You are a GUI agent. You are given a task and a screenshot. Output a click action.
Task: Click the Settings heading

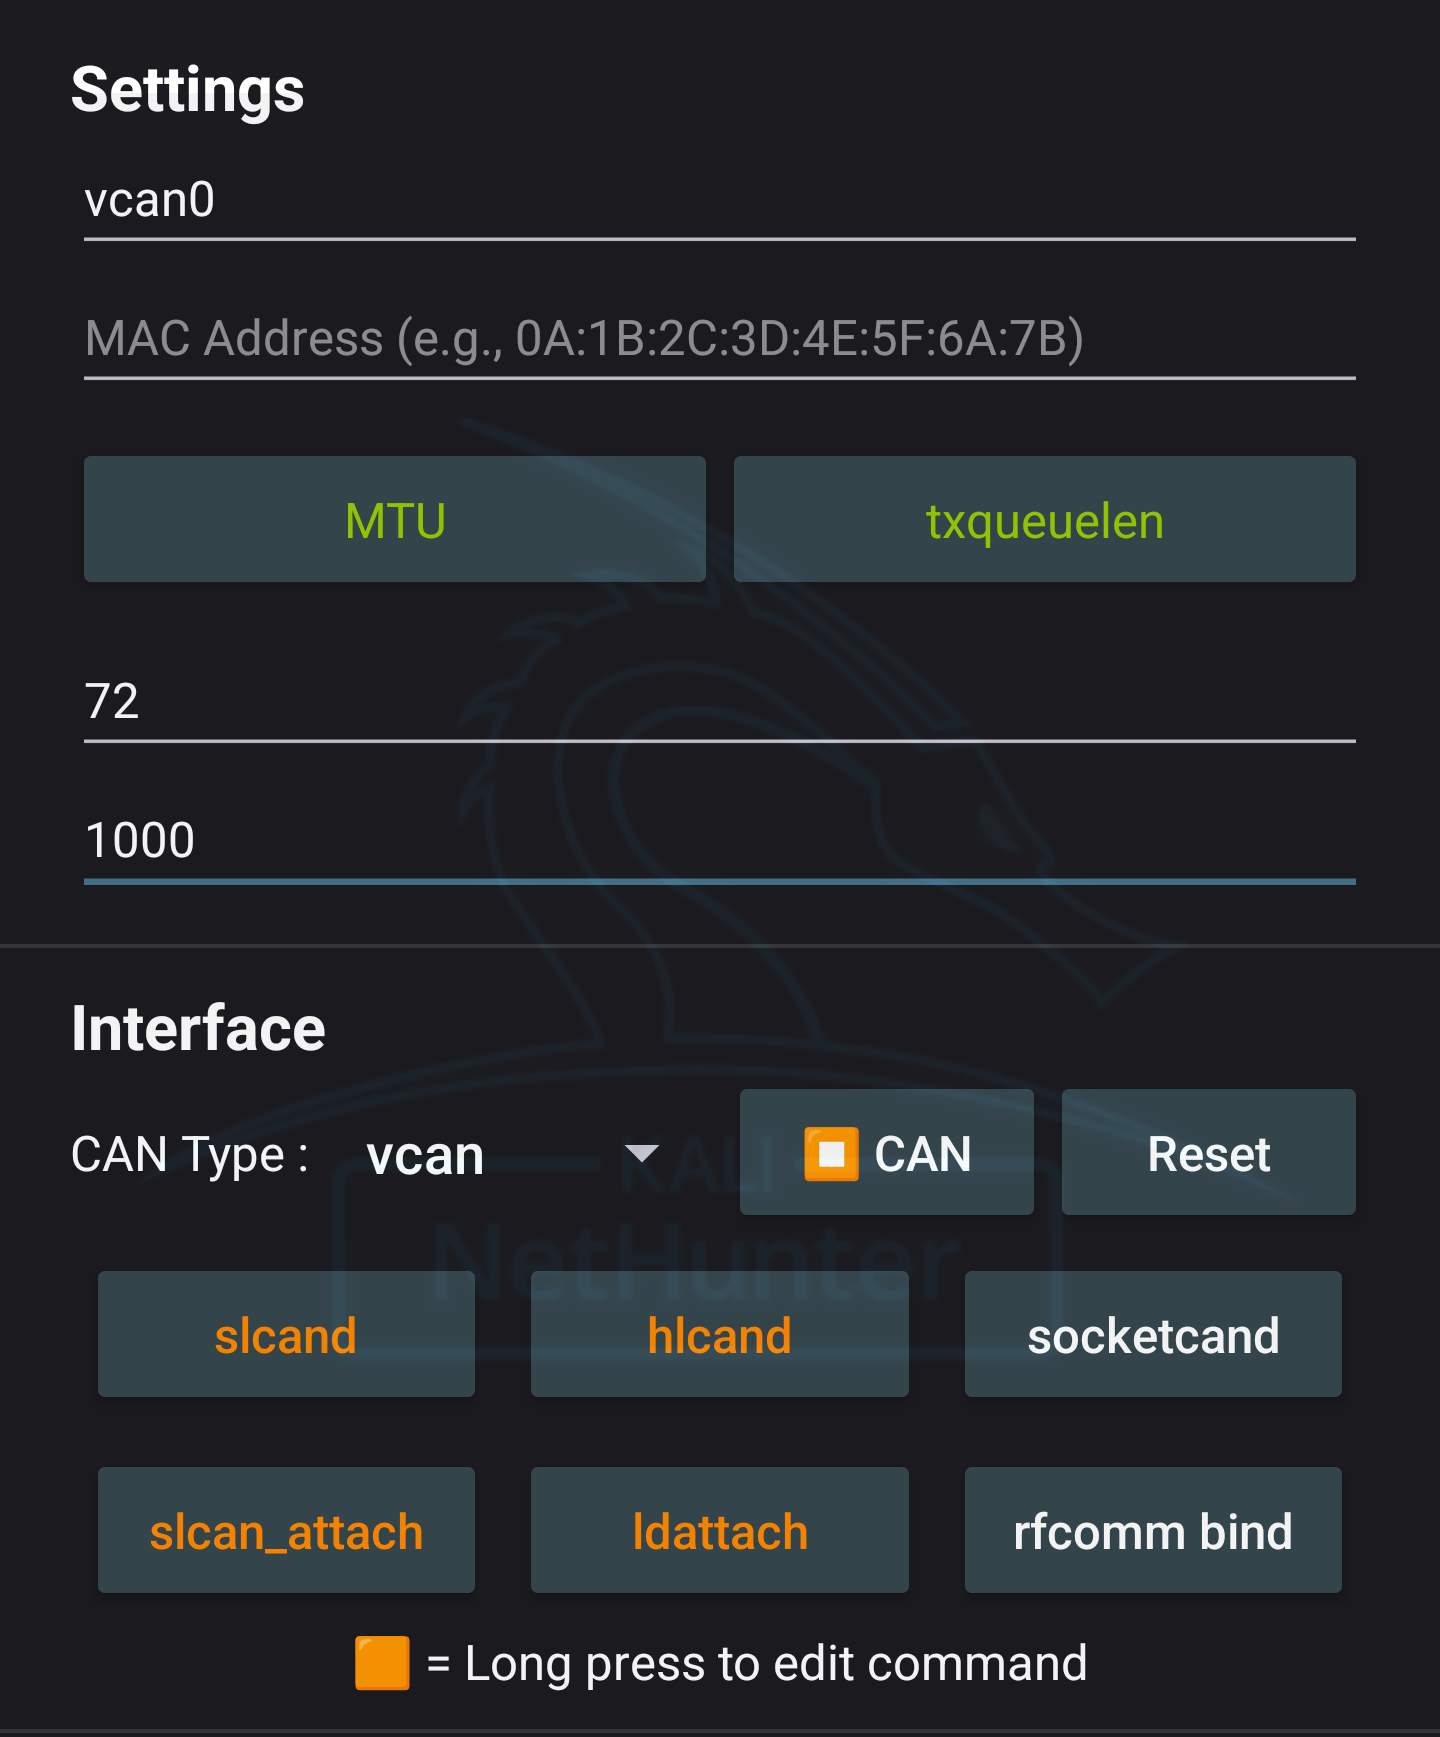click(x=188, y=90)
